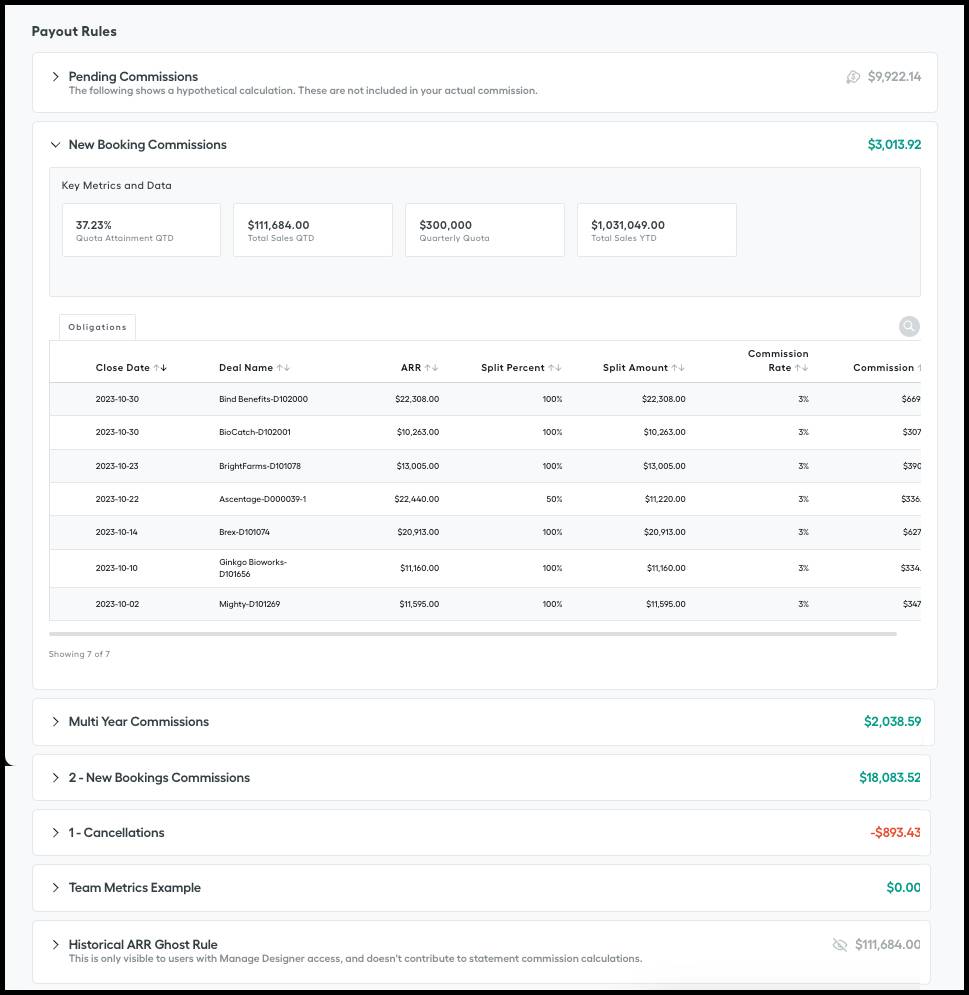
Task: Click the Mighty-D101269 deal name
Action: click(x=249, y=604)
